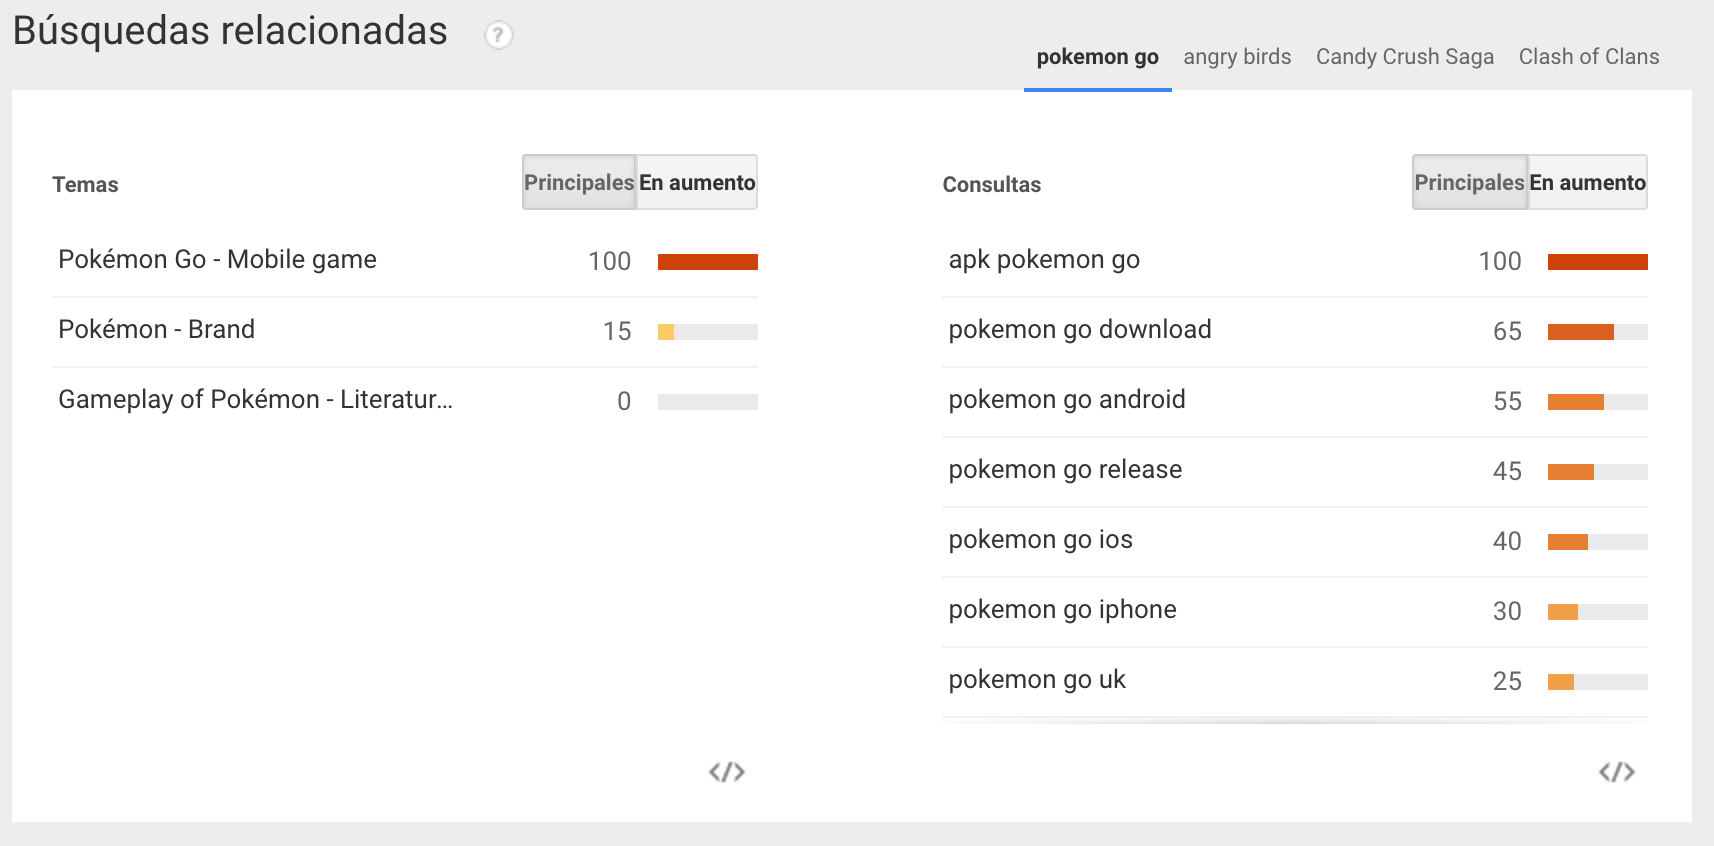The image size is (1714, 846).
Task: Switch to the angry birds tab
Action: click(1237, 57)
